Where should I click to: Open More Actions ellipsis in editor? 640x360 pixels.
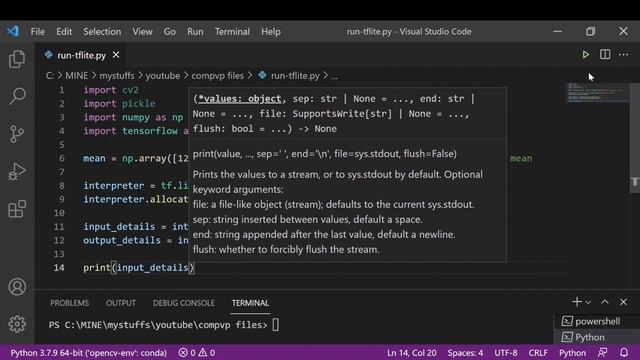point(623,54)
